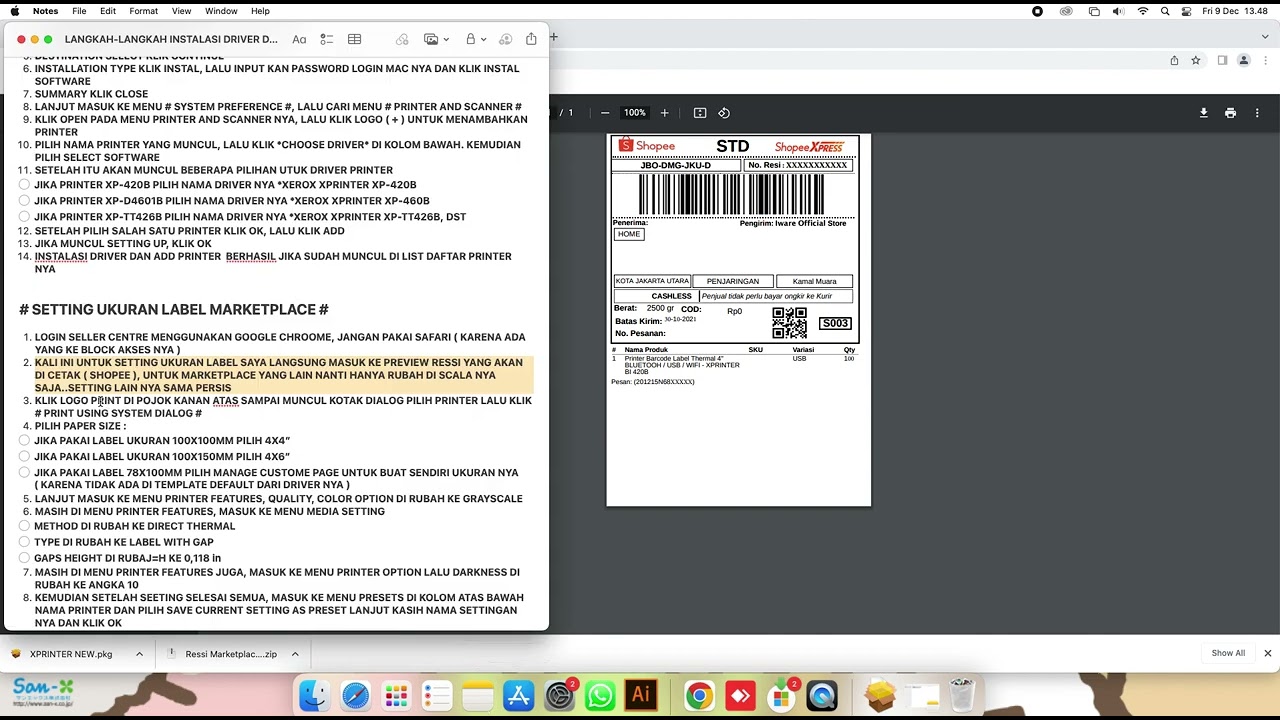1280x720 pixels.
Task: Click the '# SETTING UKURAN LABEL MARKETPLACE #' heading
Action: pyautogui.click(x=174, y=310)
